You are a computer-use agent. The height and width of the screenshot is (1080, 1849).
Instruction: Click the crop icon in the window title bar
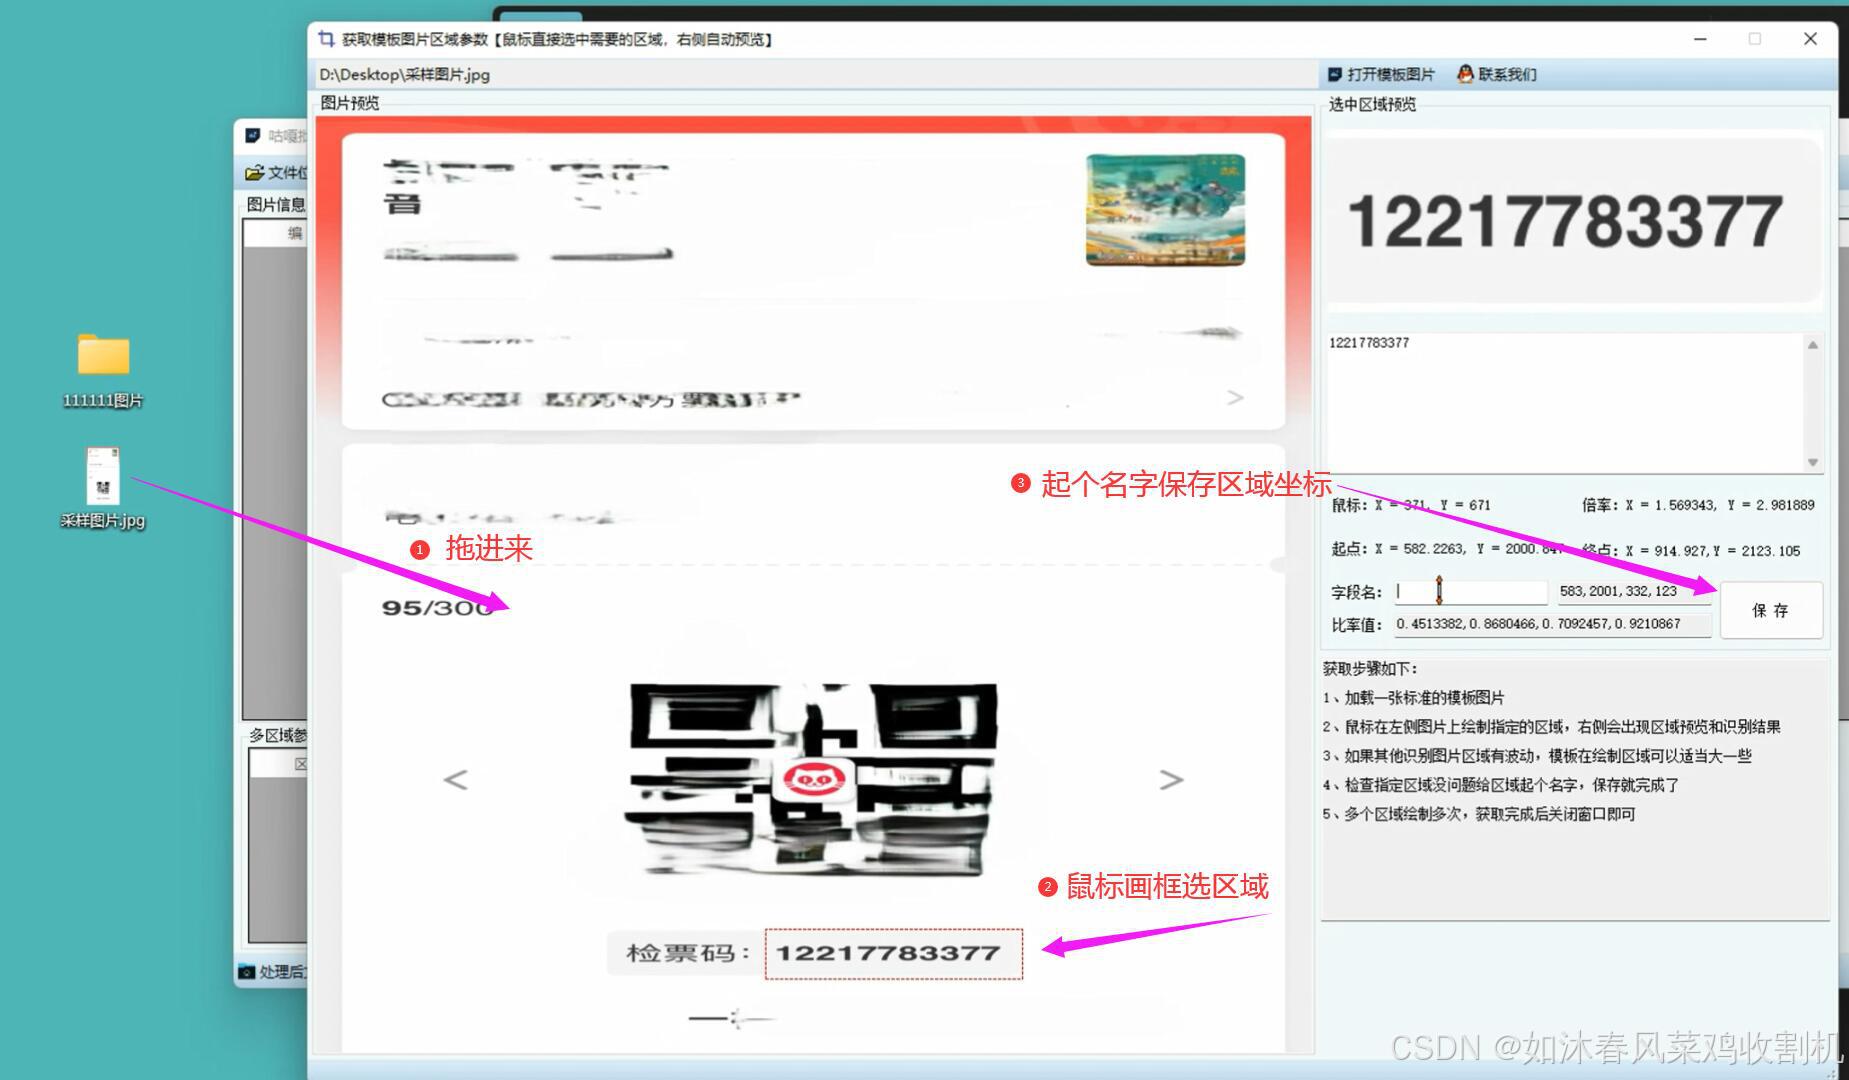[x=326, y=39]
